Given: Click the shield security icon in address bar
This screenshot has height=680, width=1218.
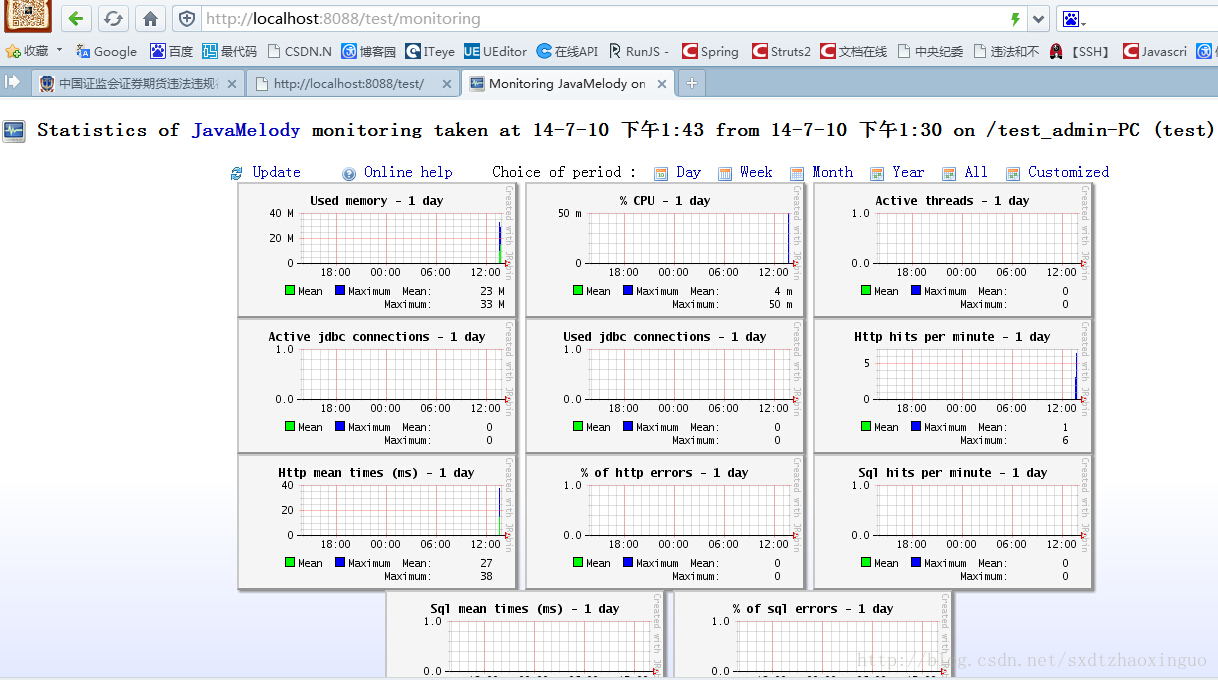Looking at the screenshot, I should 187,19.
